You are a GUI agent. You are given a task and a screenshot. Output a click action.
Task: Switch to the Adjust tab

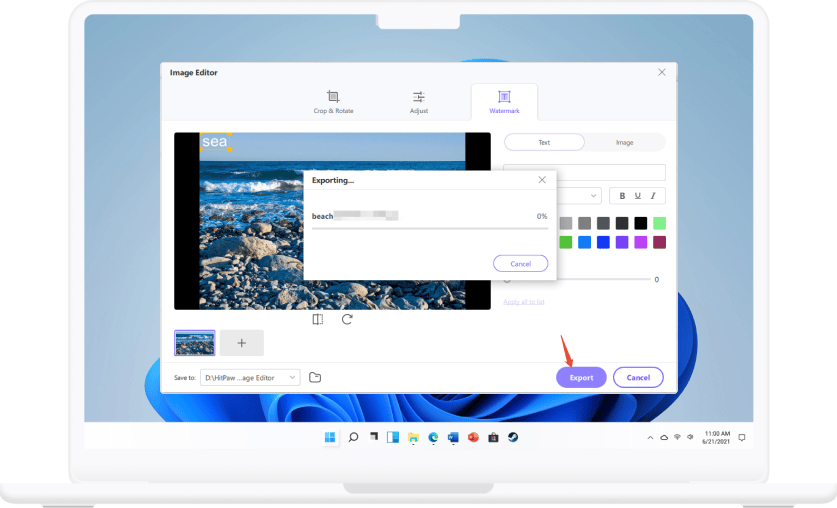(x=418, y=102)
